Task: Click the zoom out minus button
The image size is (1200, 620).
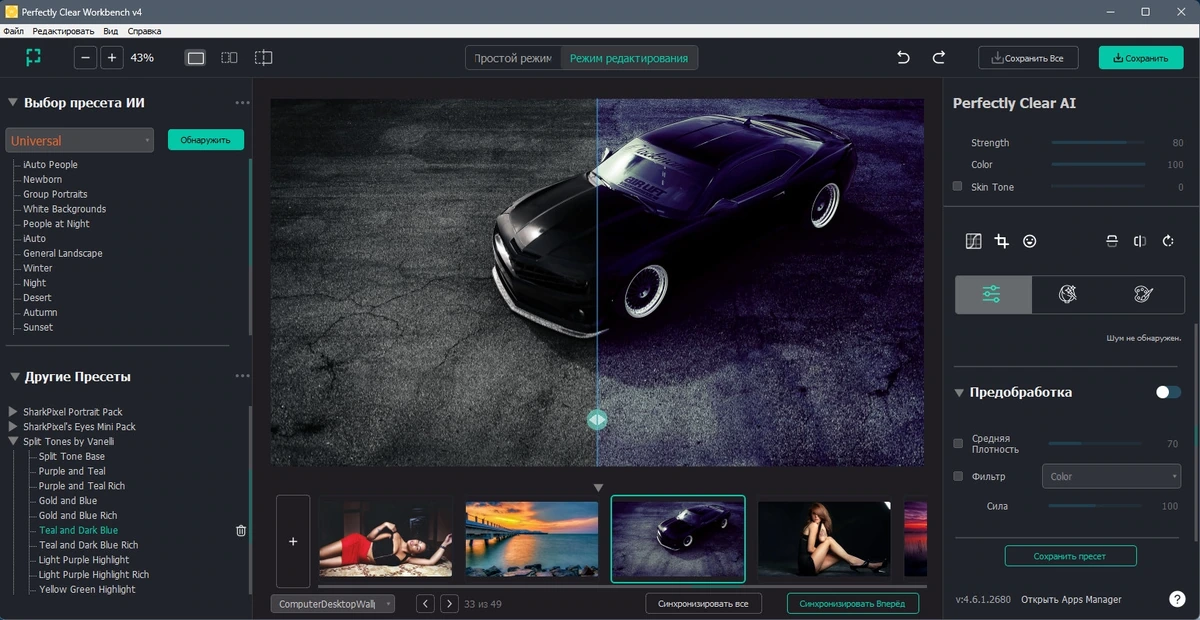Action: click(86, 58)
